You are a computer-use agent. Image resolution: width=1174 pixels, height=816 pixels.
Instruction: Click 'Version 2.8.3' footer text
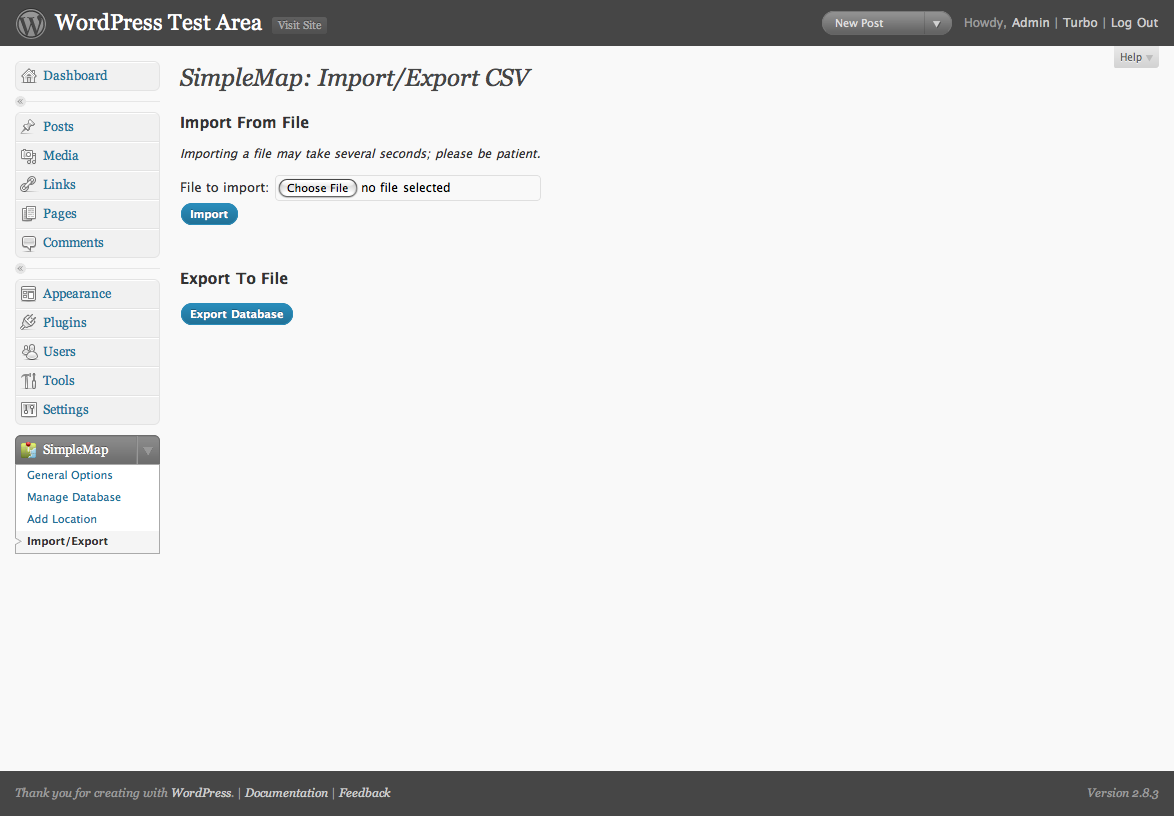pyautogui.click(x=1122, y=793)
